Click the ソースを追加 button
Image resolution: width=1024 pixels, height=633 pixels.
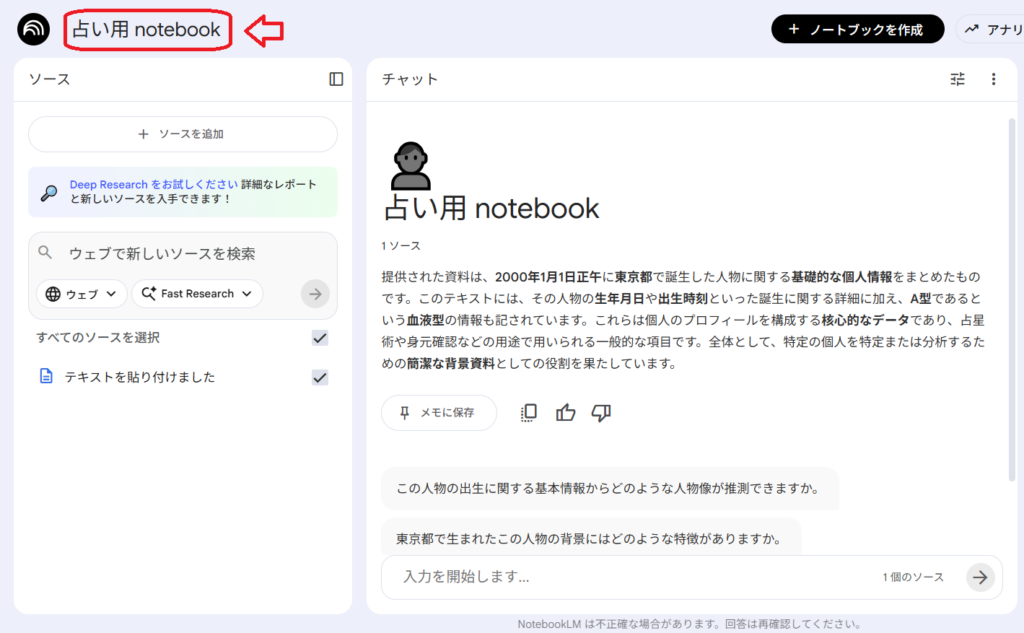click(183, 134)
